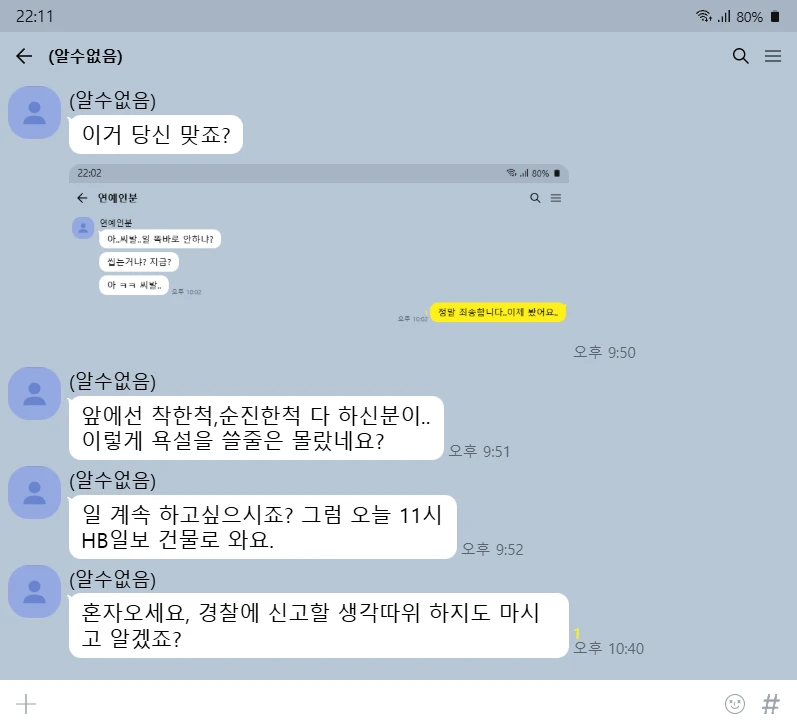
Task: Select the '혼자오세요, 경찰에 신고할' message bubble
Action: point(319,625)
